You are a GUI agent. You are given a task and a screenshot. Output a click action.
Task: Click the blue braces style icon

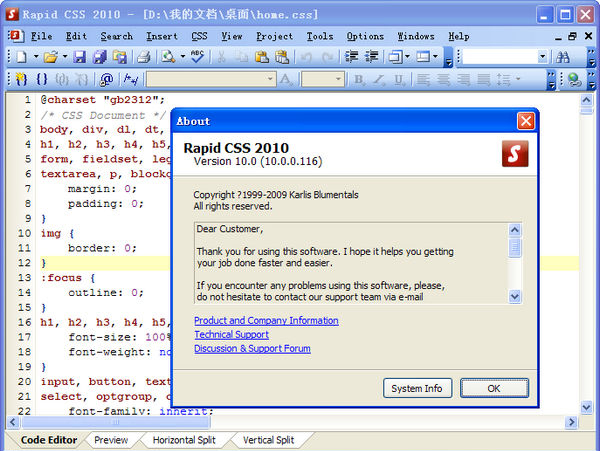42,79
